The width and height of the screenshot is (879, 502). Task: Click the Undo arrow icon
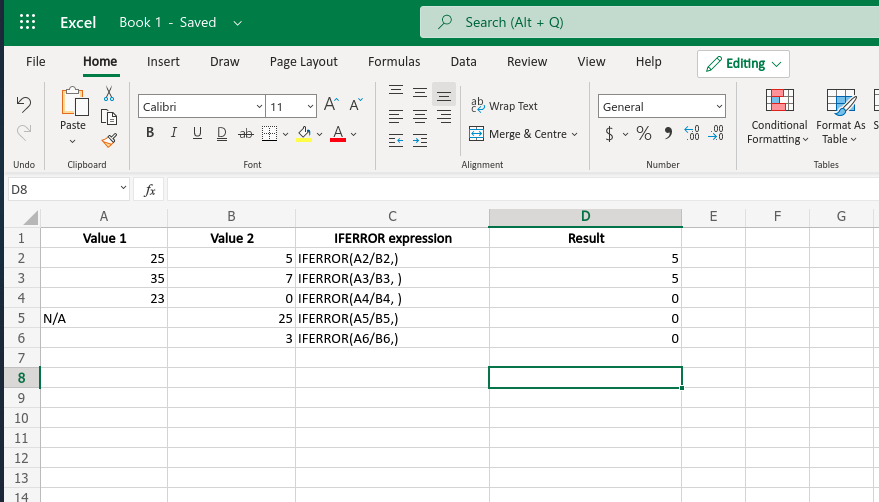24,104
